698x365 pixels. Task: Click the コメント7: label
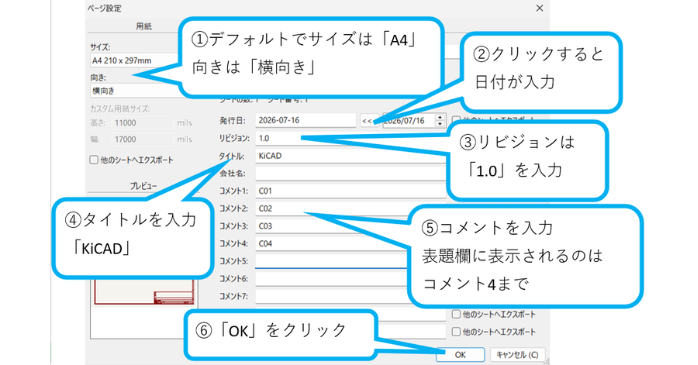[233, 296]
